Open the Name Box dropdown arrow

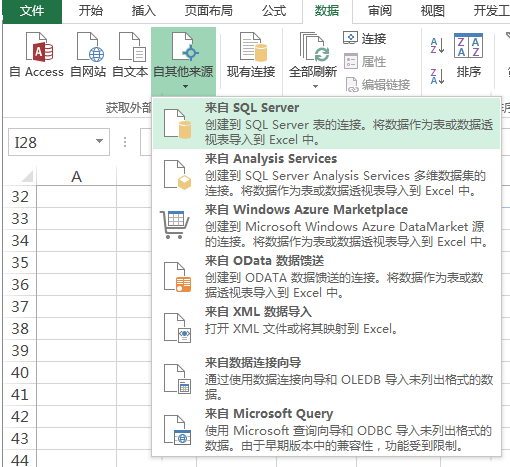pos(99,141)
